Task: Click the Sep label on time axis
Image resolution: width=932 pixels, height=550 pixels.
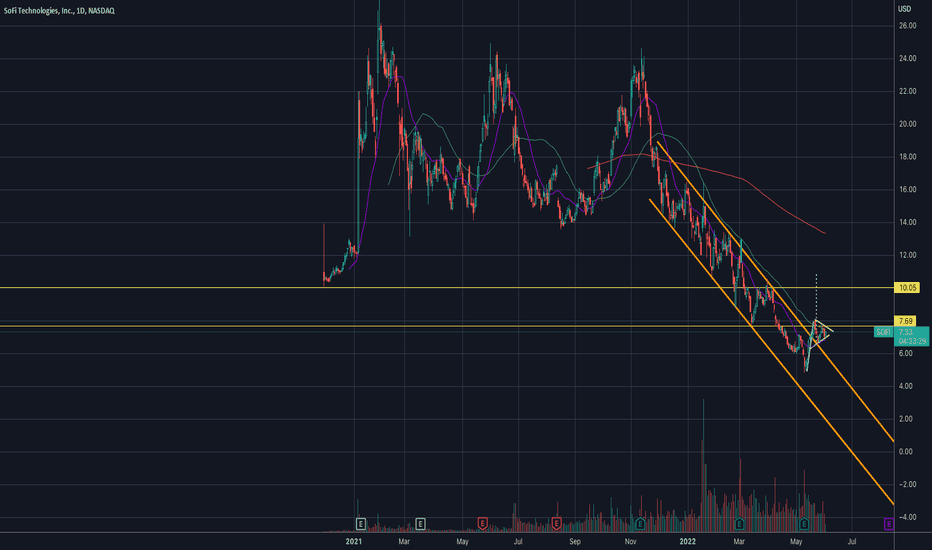Action: 575,542
